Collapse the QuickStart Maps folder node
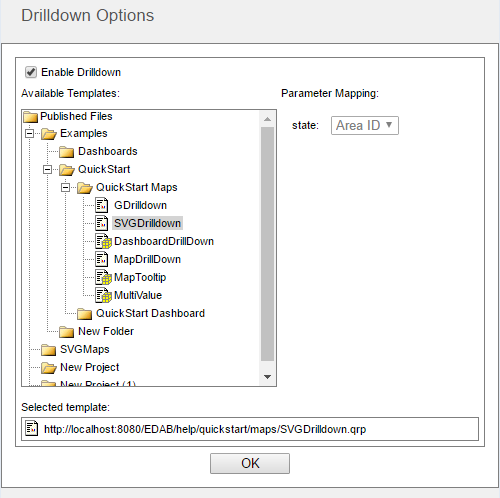Viewport: 500px width, 498px height. 65,188
